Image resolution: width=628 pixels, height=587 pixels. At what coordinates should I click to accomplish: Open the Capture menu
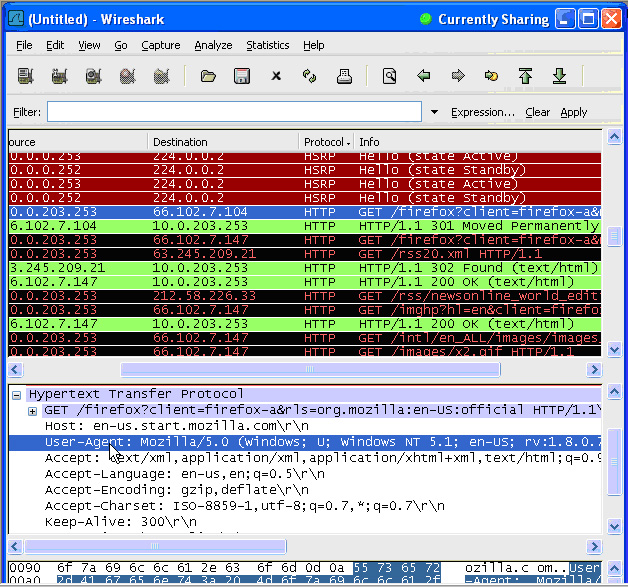[161, 45]
